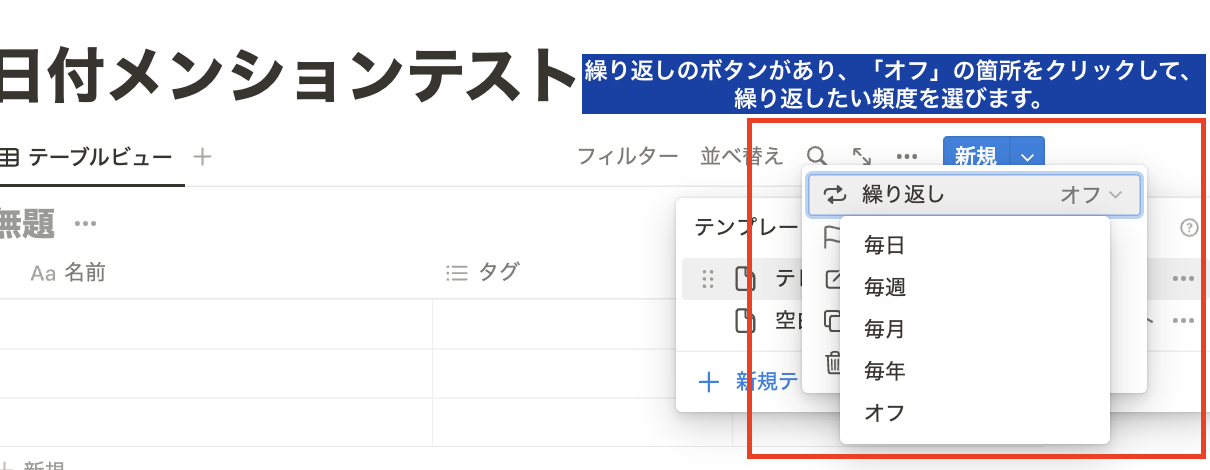Click the trash icon in the template menu
The width and height of the screenshot is (1210, 470).
[x=832, y=364]
